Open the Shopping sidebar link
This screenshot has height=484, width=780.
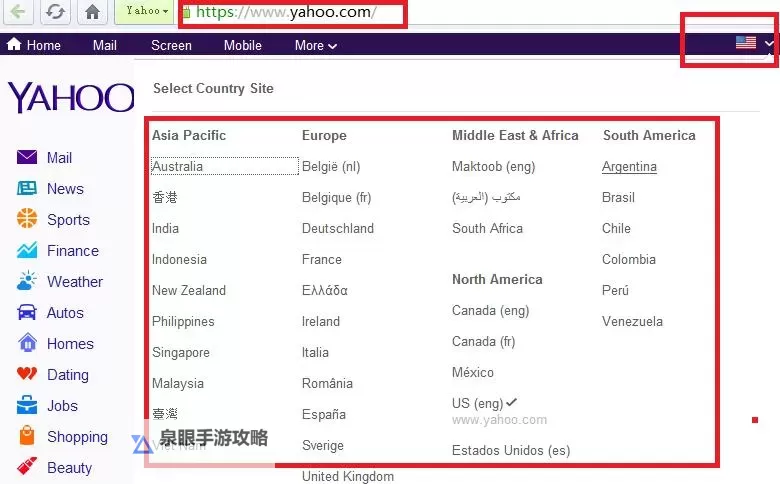pyautogui.click(x=77, y=437)
